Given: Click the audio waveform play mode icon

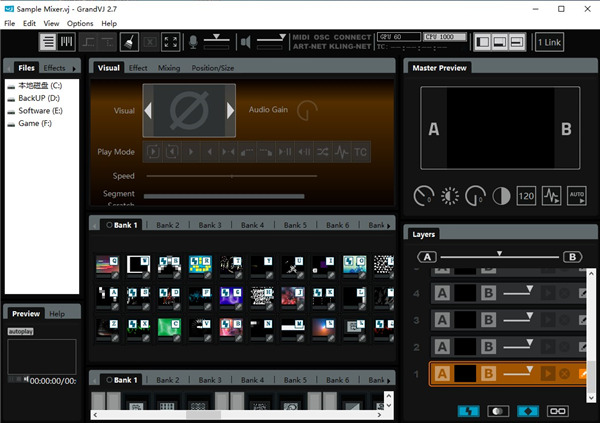Looking at the screenshot, I should (341, 152).
